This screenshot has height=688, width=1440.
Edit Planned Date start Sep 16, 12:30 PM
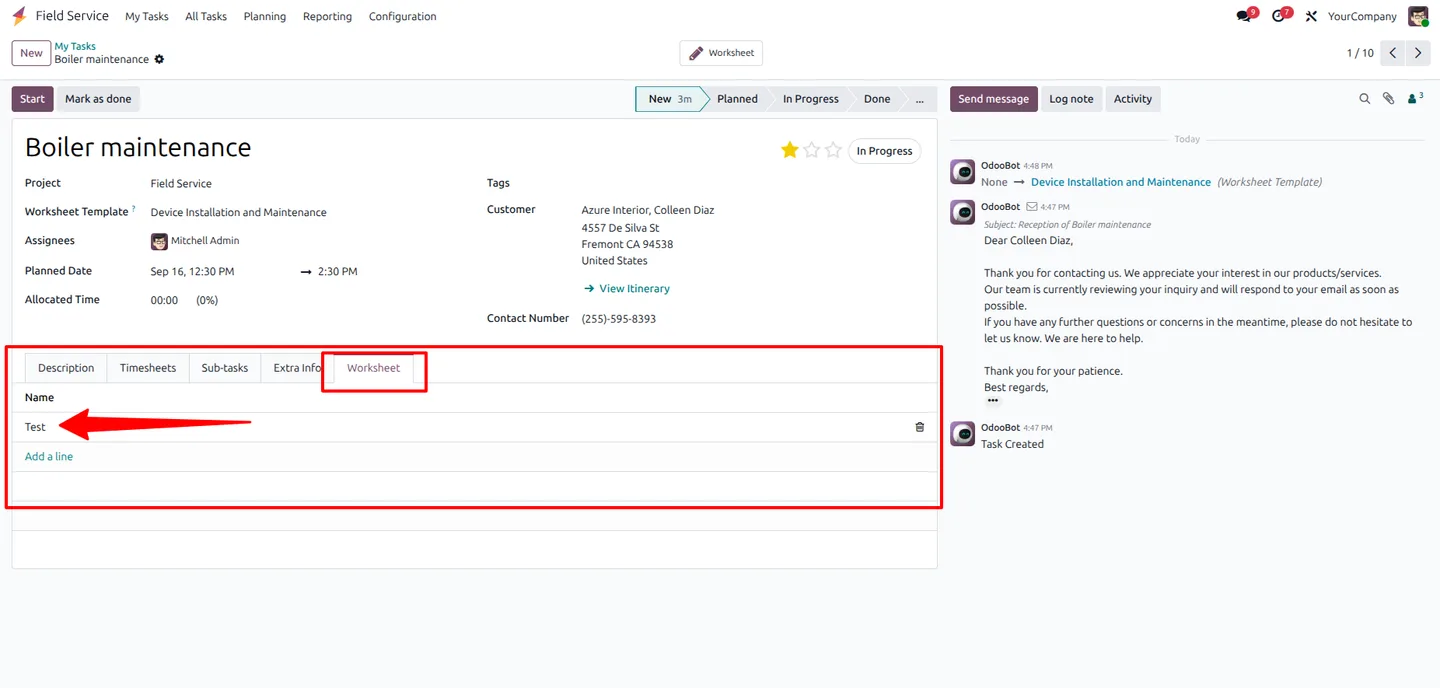pyautogui.click(x=193, y=272)
